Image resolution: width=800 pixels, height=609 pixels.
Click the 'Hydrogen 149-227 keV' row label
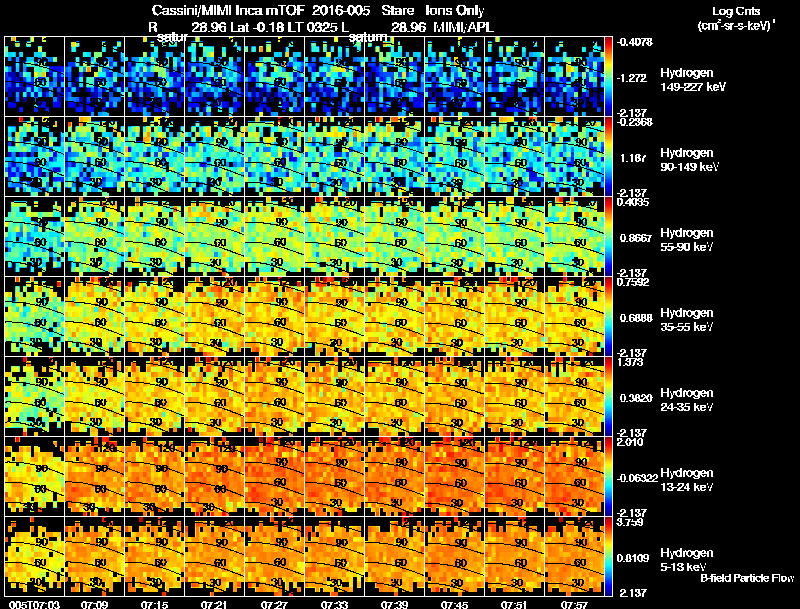point(692,80)
